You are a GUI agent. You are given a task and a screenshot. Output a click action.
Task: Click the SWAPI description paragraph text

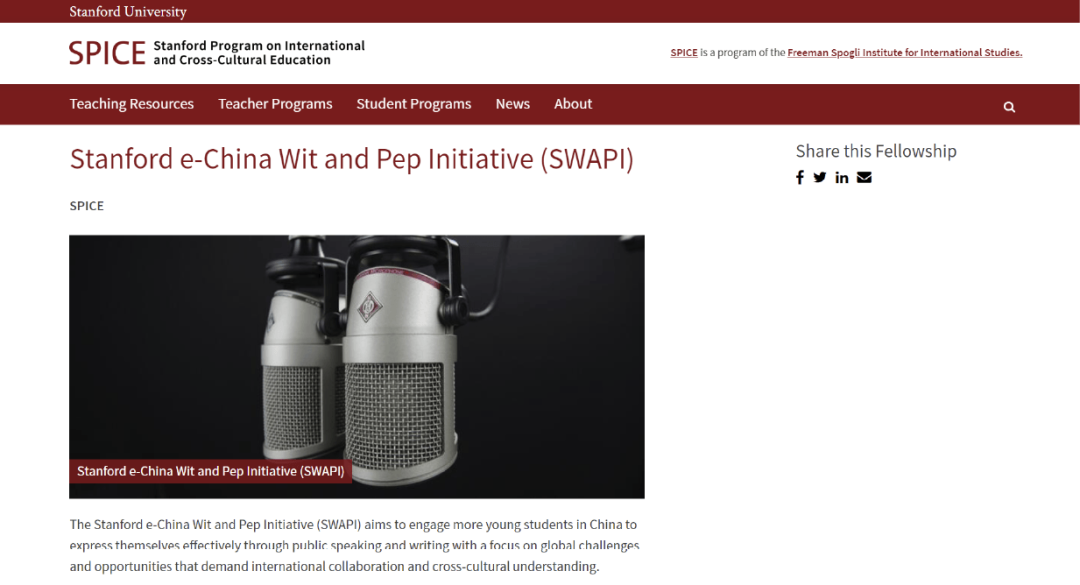(355, 545)
